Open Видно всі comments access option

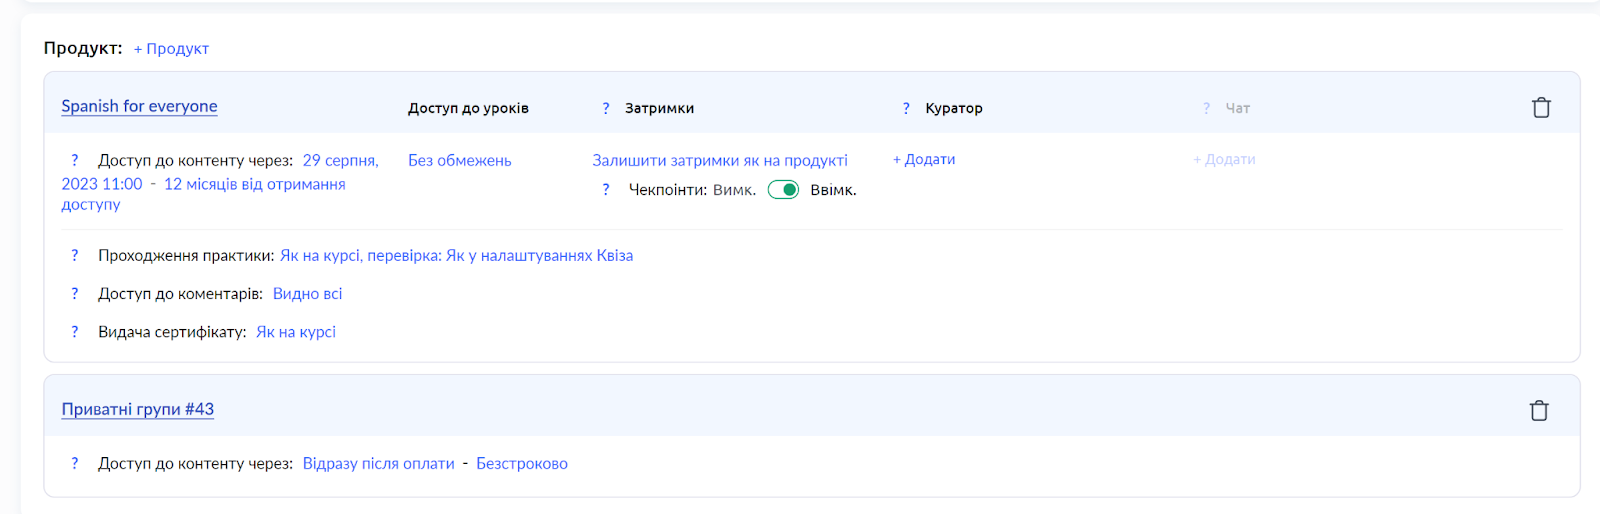pyautogui.click(x=308, y=294)
